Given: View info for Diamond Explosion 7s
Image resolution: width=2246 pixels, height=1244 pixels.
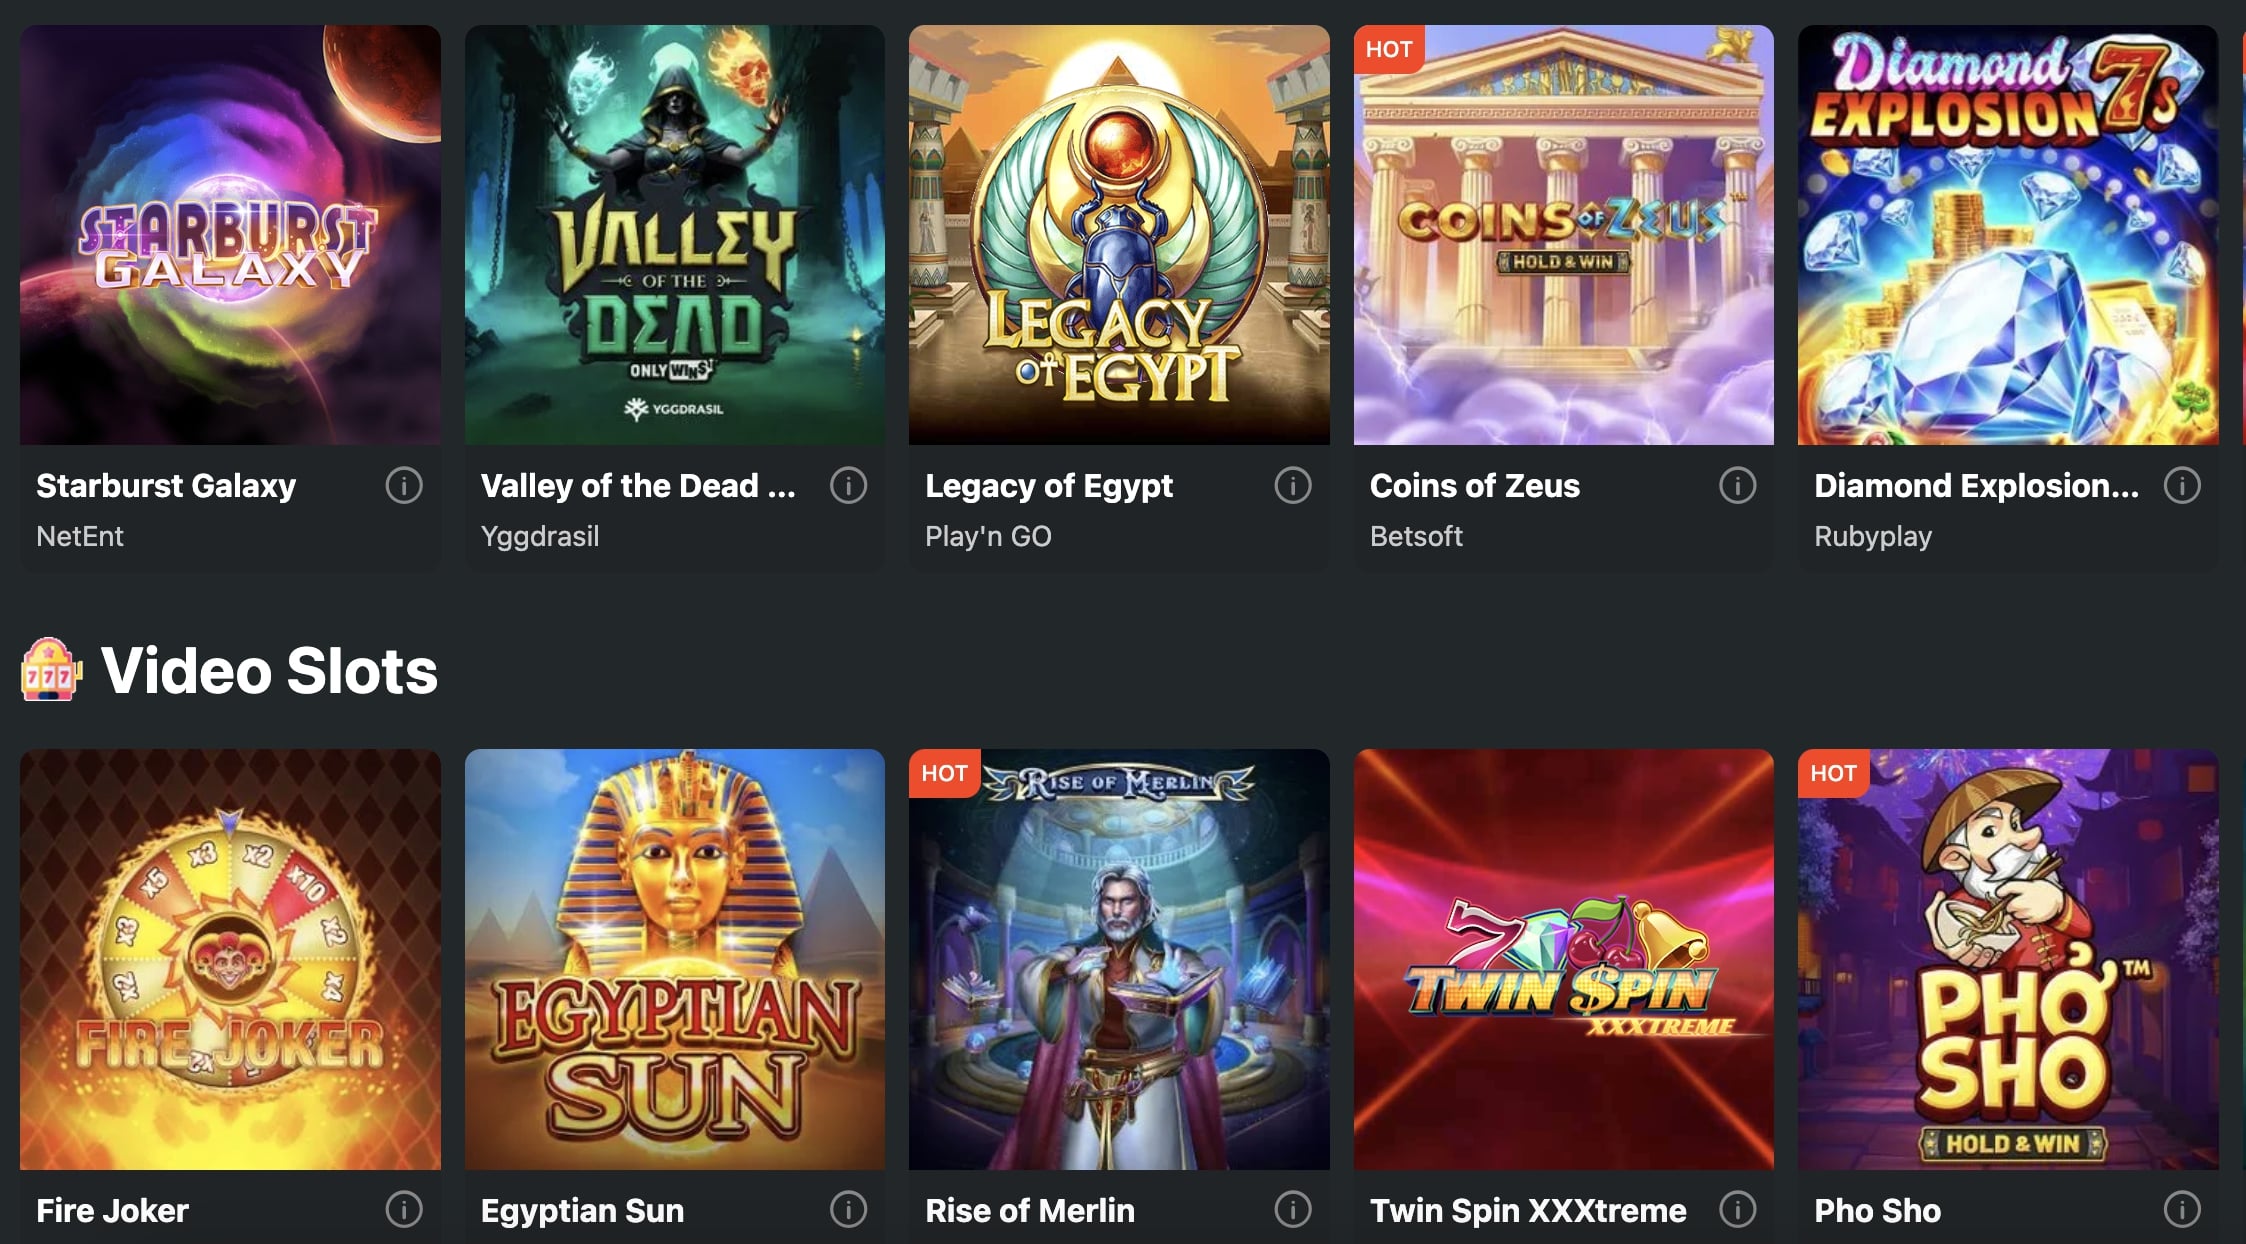Looking at the screenshot, I should click(2182, 486).
